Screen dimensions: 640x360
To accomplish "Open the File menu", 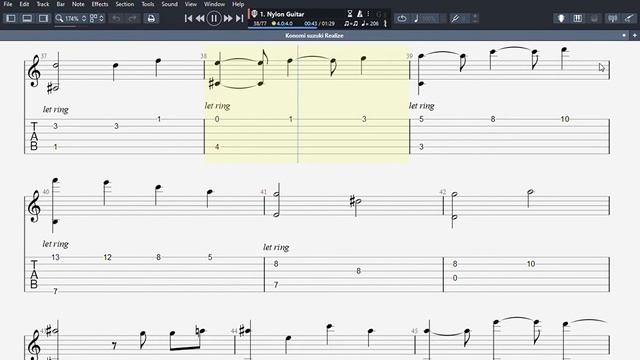I will [8, 4].
